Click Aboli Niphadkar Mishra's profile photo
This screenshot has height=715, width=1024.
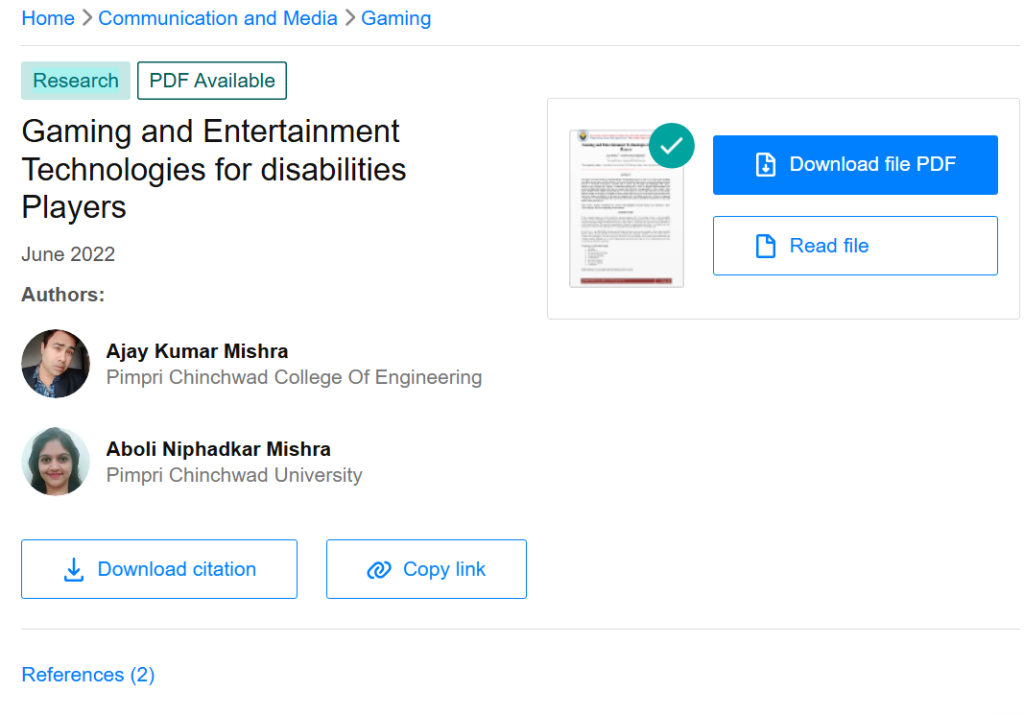55,461
